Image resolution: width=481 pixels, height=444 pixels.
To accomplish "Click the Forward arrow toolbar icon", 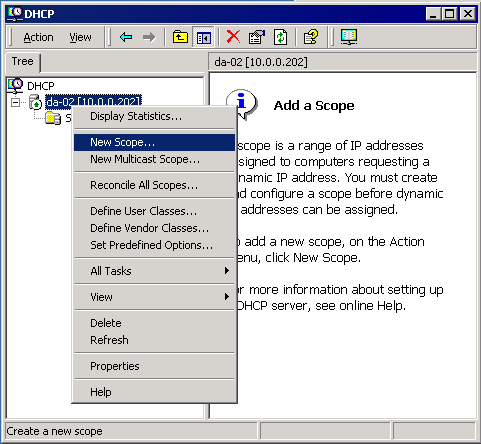I will pos(149,37).
